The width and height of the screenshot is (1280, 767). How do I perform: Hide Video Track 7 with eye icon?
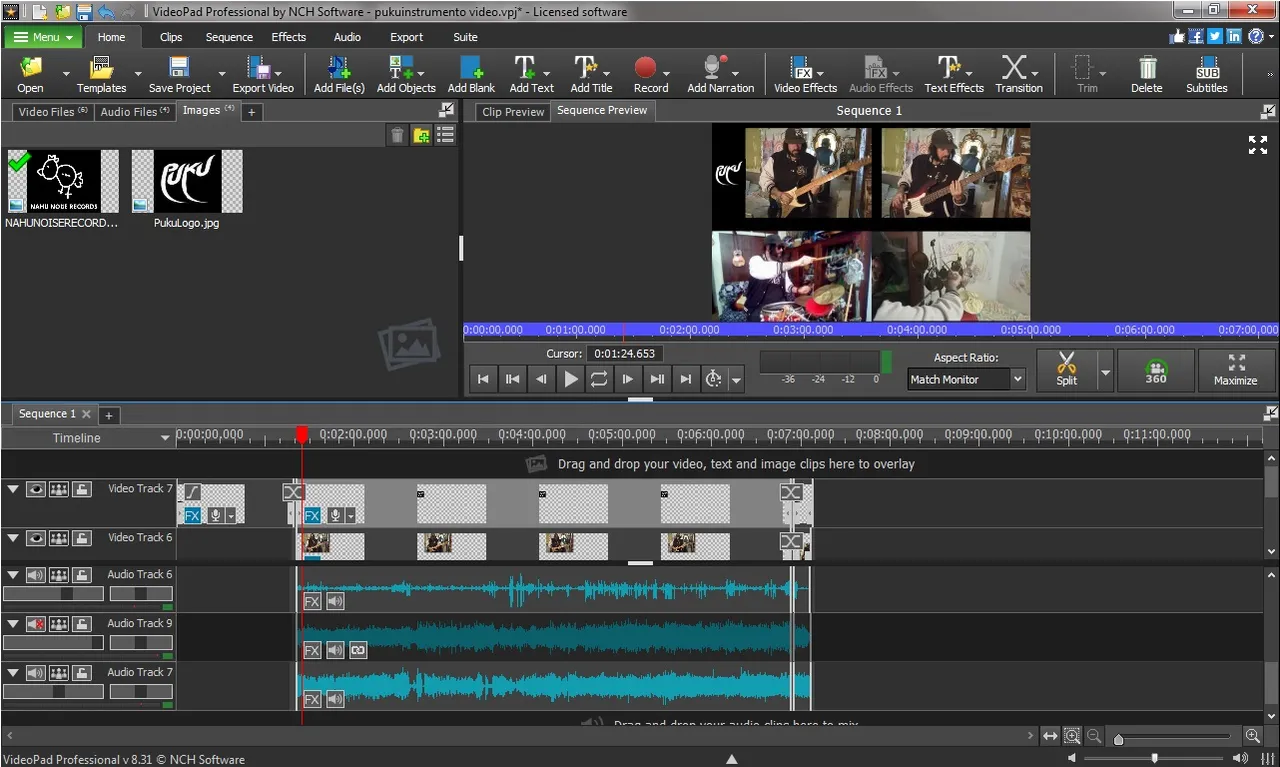36,489
